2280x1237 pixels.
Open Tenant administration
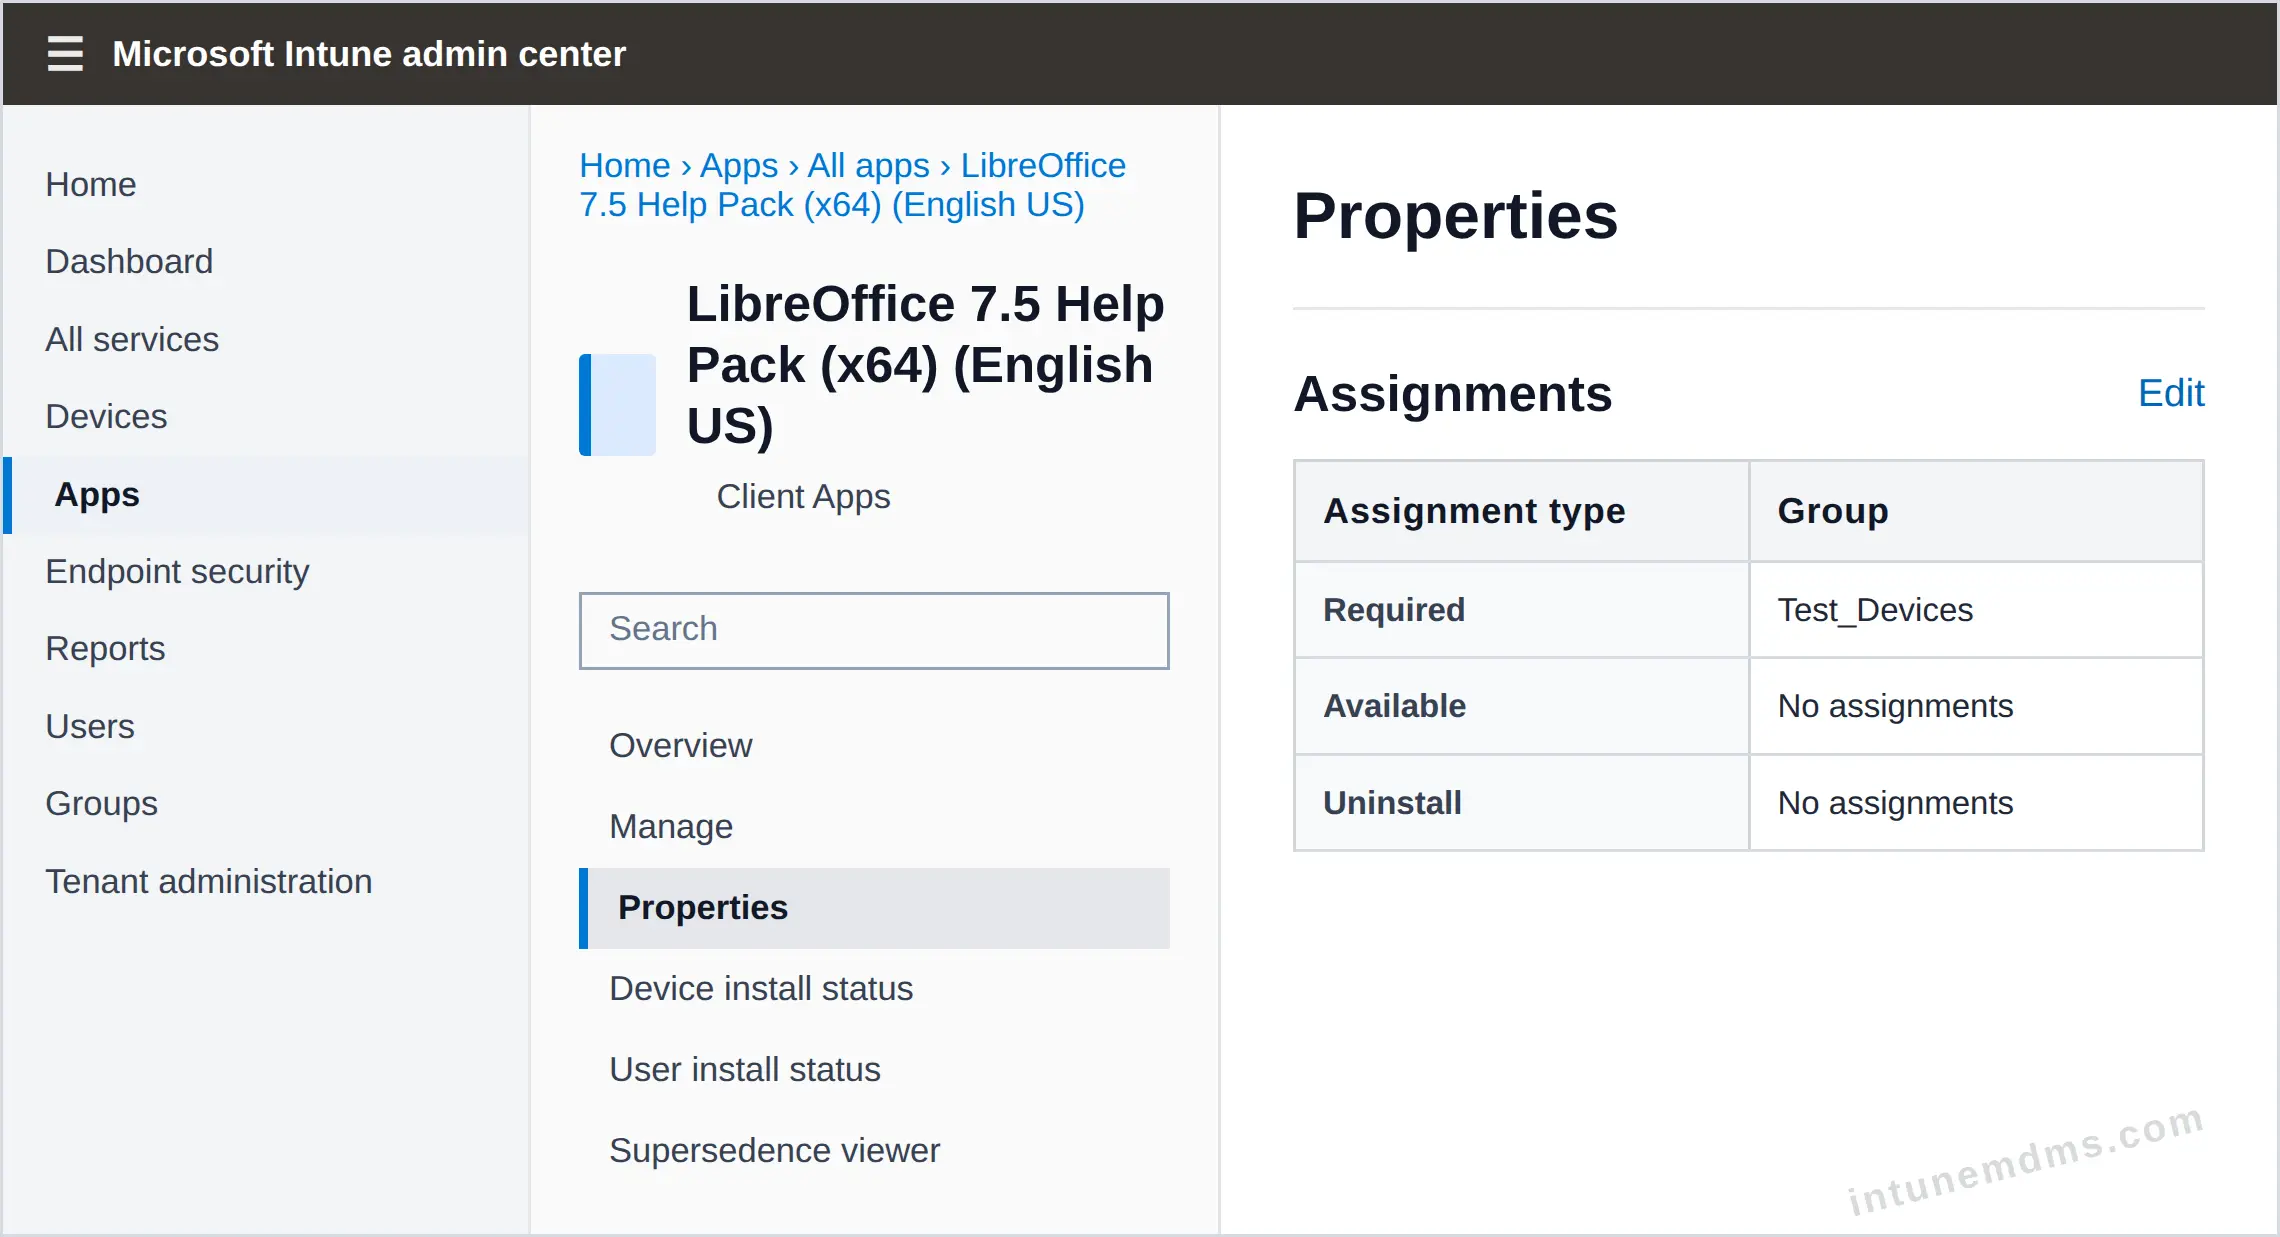click(x=209, y=881)
